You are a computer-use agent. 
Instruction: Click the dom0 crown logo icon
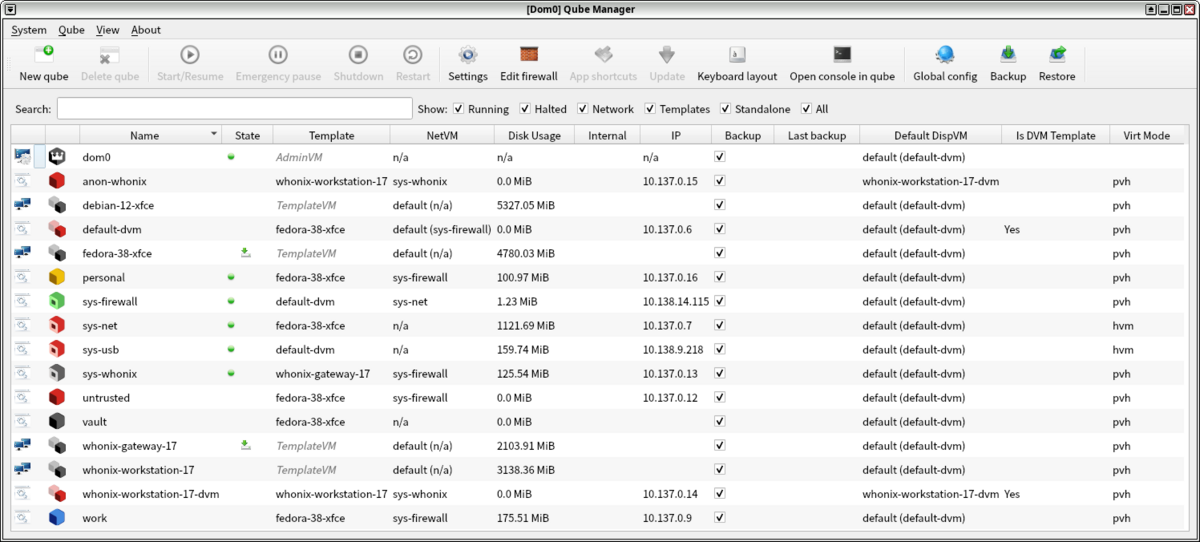pos(57,157)
